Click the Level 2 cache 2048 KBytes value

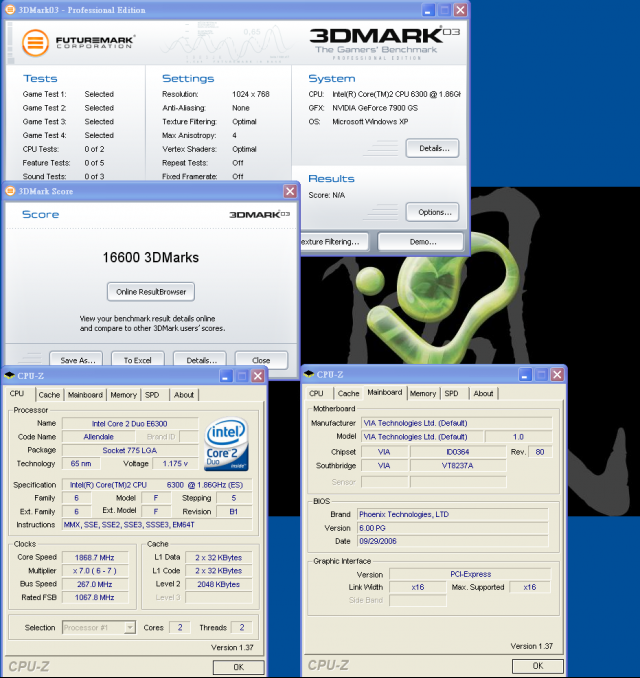[218, 584]
